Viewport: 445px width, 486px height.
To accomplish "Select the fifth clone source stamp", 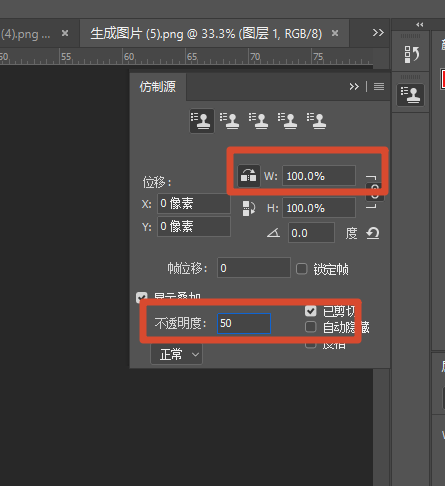I will coord(317,121).
